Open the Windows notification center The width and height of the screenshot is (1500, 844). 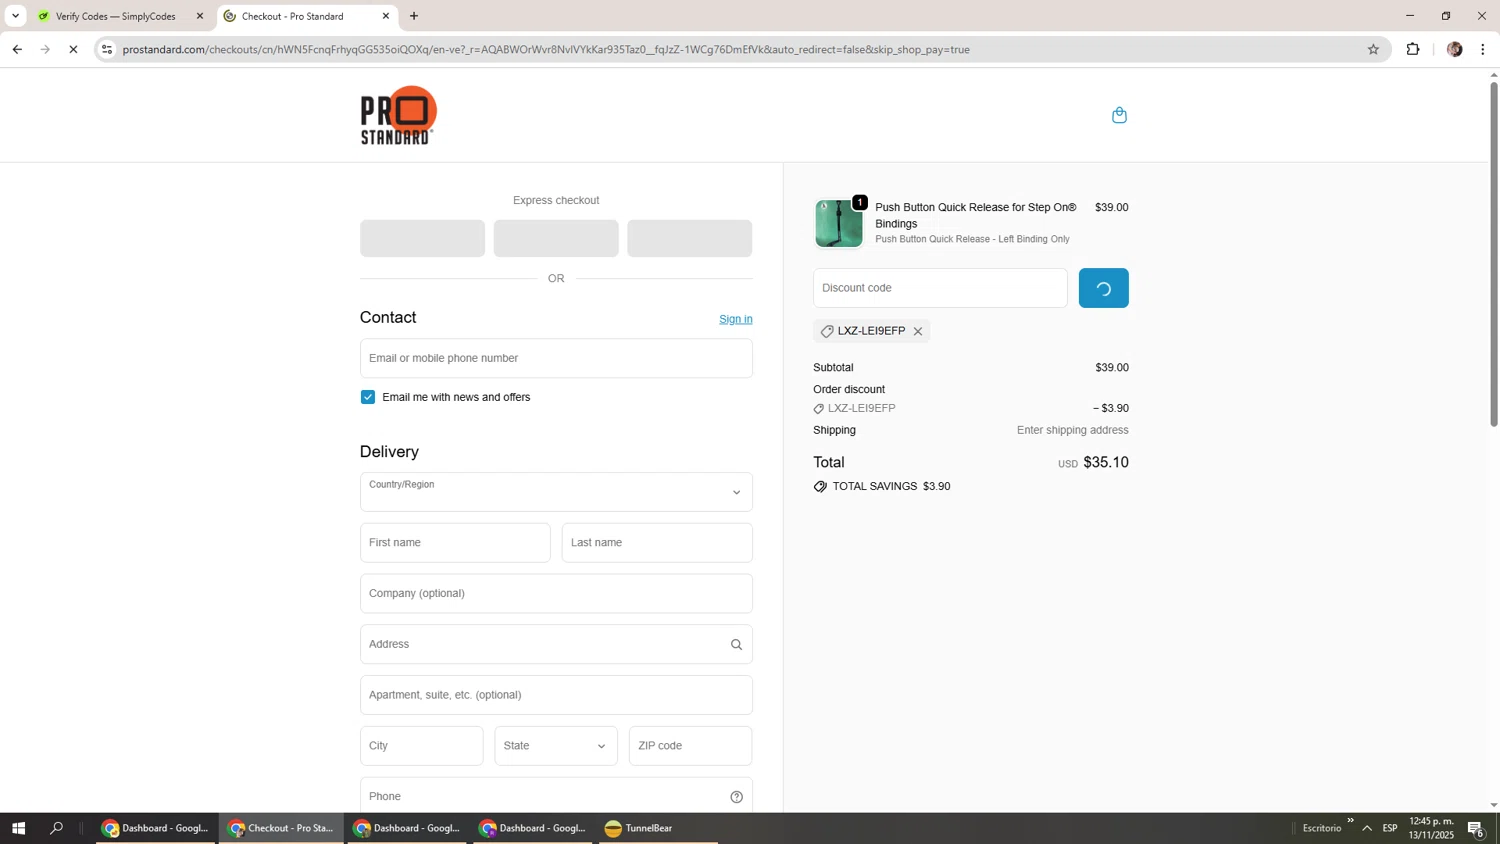tap(1476, 828)
